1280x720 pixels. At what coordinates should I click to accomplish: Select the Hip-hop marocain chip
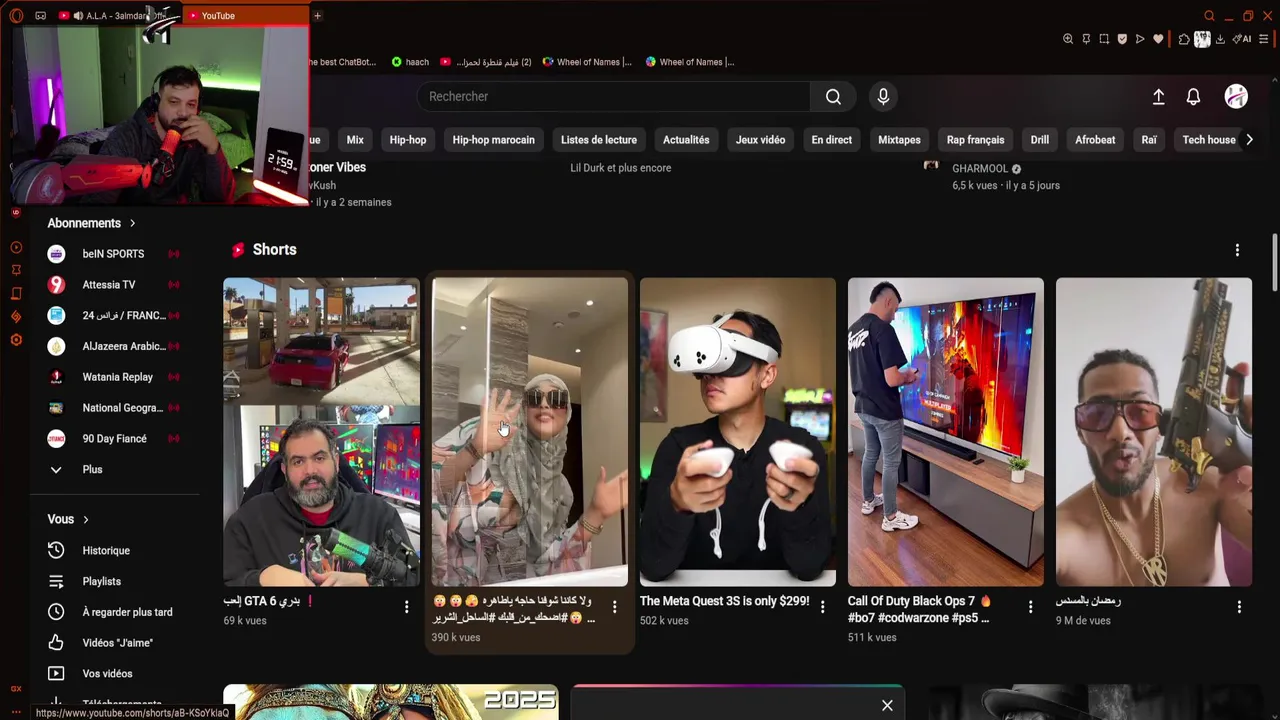click(493, 140)
